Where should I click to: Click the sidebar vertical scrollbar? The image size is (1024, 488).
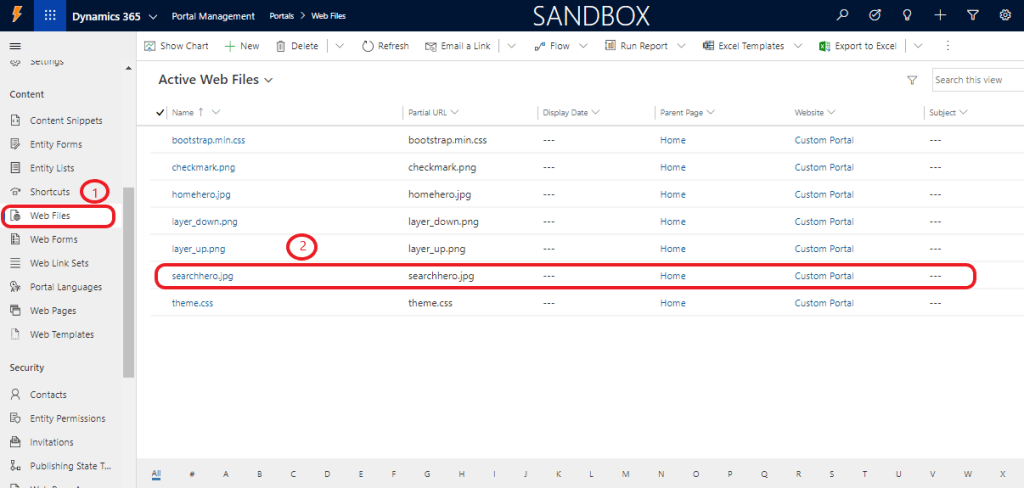128,280
